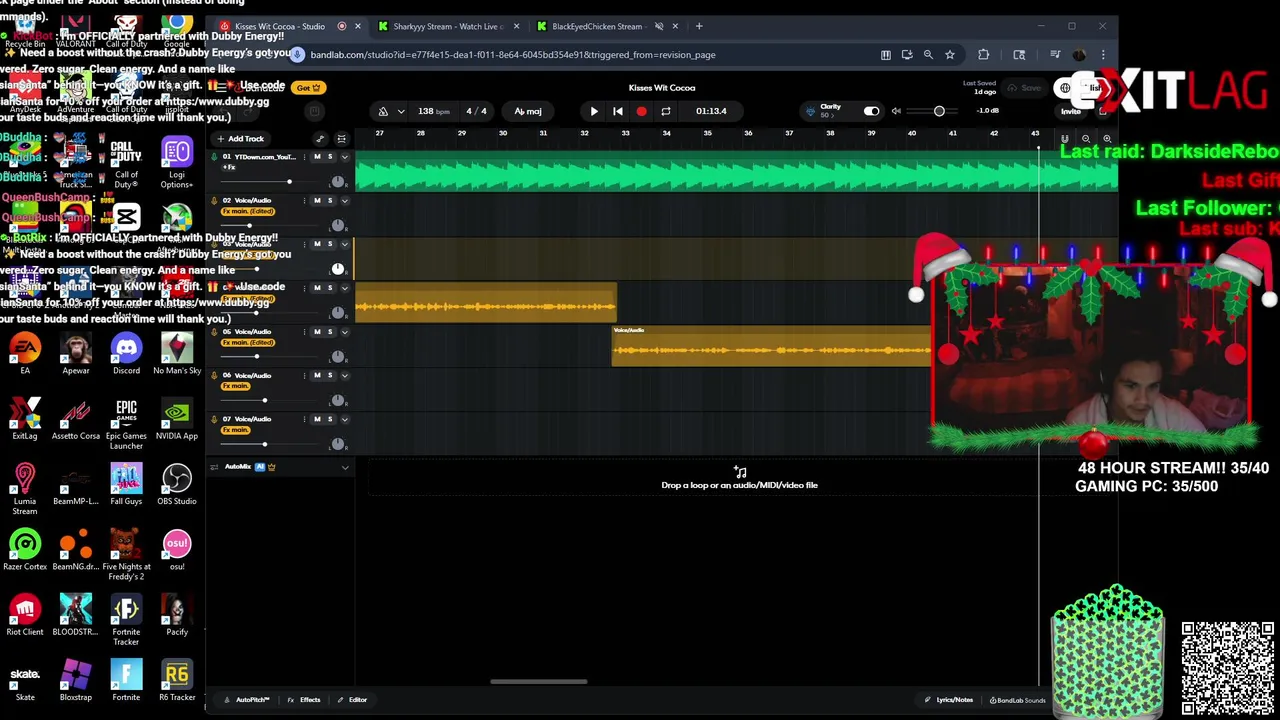Expand track 05 options chevron
The image size is (1280, 720).
[345, 331]
